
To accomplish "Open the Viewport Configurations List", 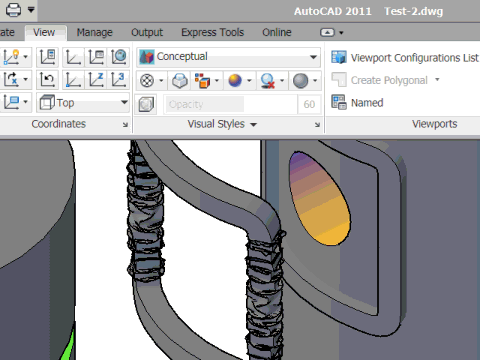I will click(x=405, y=58).
